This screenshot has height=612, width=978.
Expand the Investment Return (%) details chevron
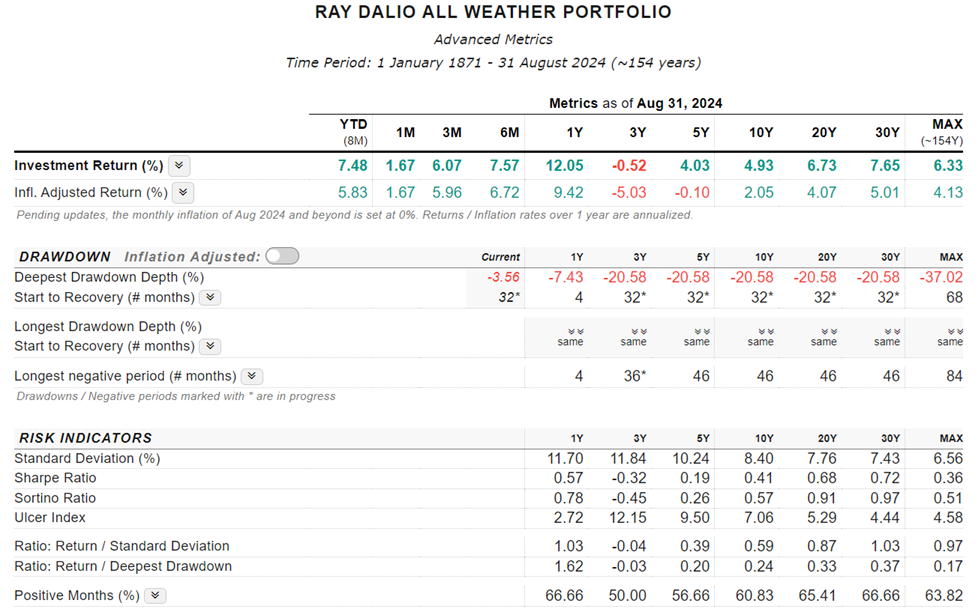(x=178, y=166)
